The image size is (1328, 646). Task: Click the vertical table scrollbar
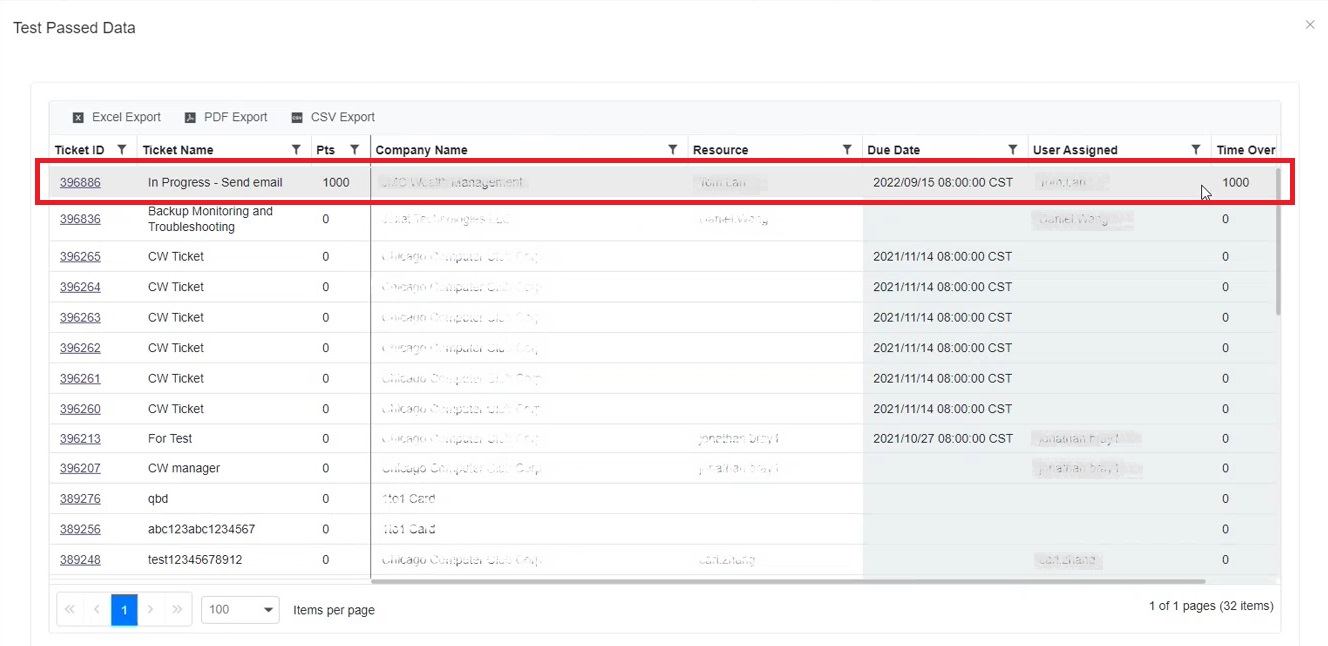1277,240
